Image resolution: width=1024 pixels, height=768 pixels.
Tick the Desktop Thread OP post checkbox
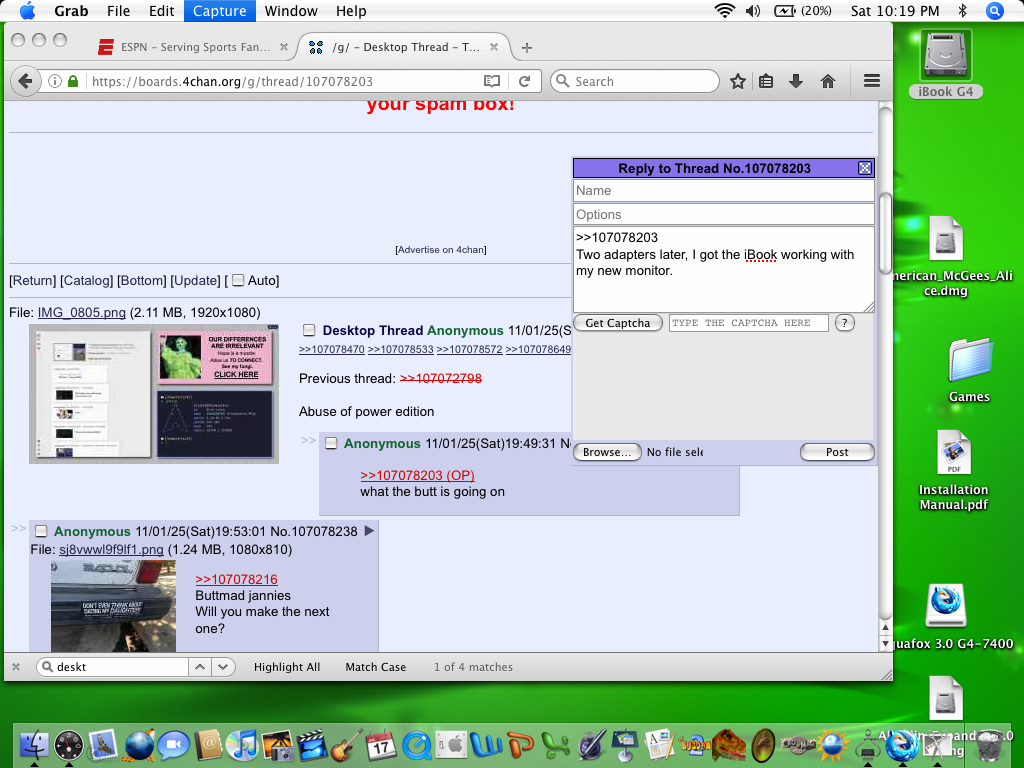(309, 330)
